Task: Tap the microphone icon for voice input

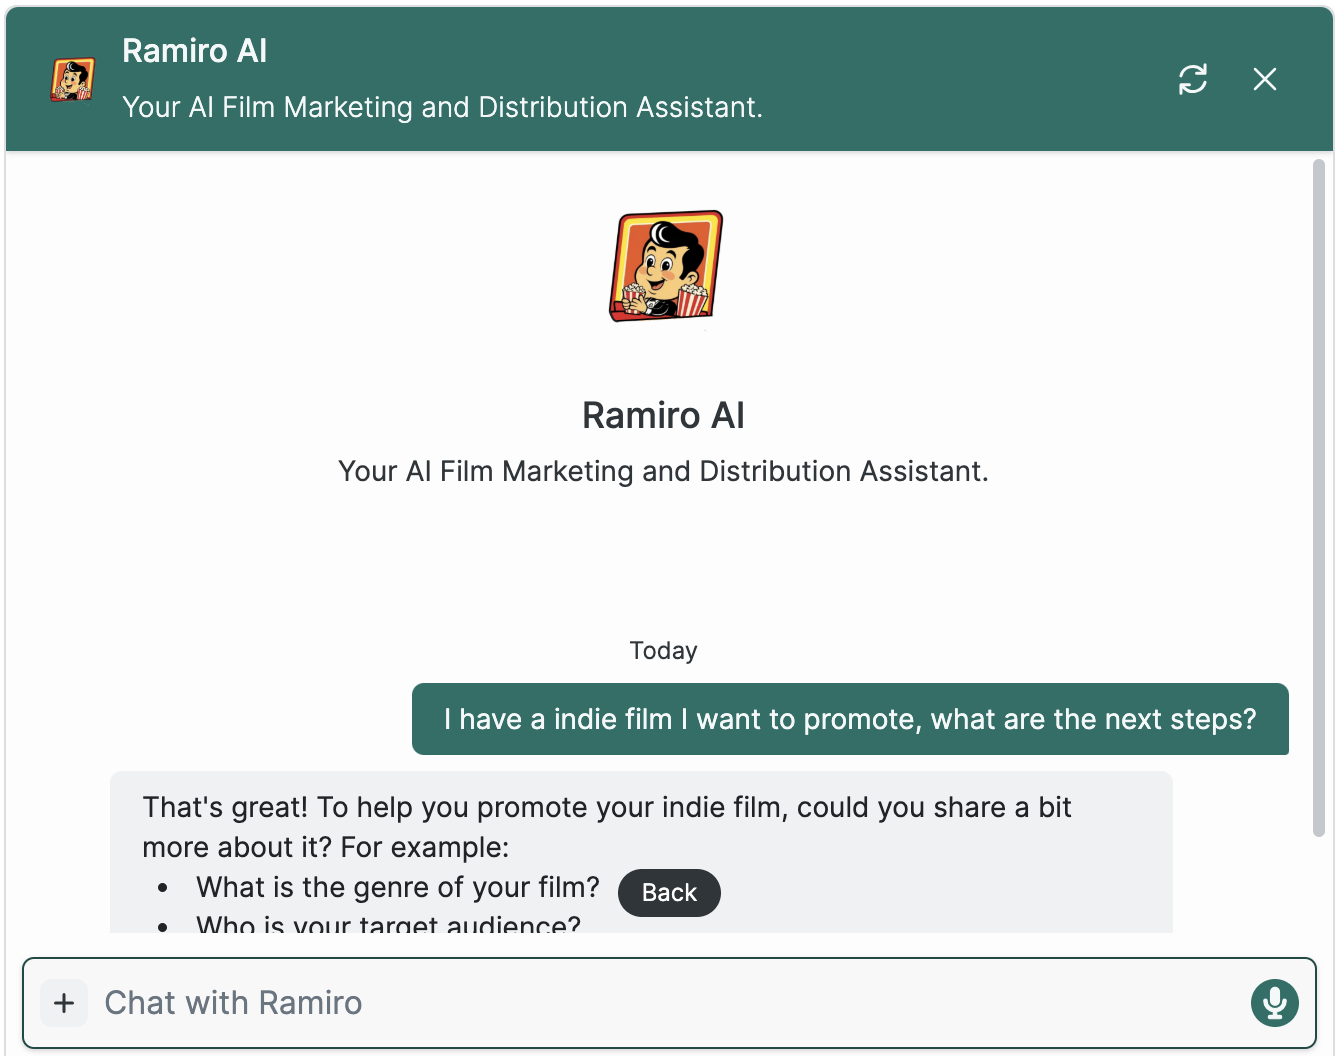Action: click(x=1274, y=1003)
